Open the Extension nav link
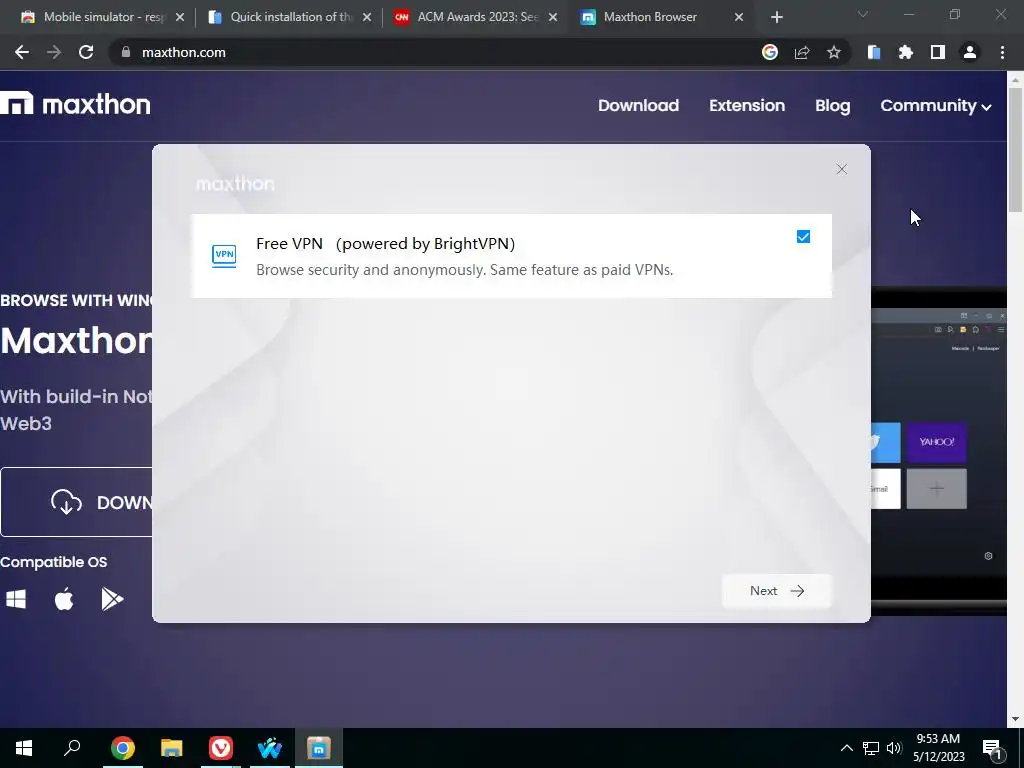Screen dimensions: 1024x768 (747, 105)
